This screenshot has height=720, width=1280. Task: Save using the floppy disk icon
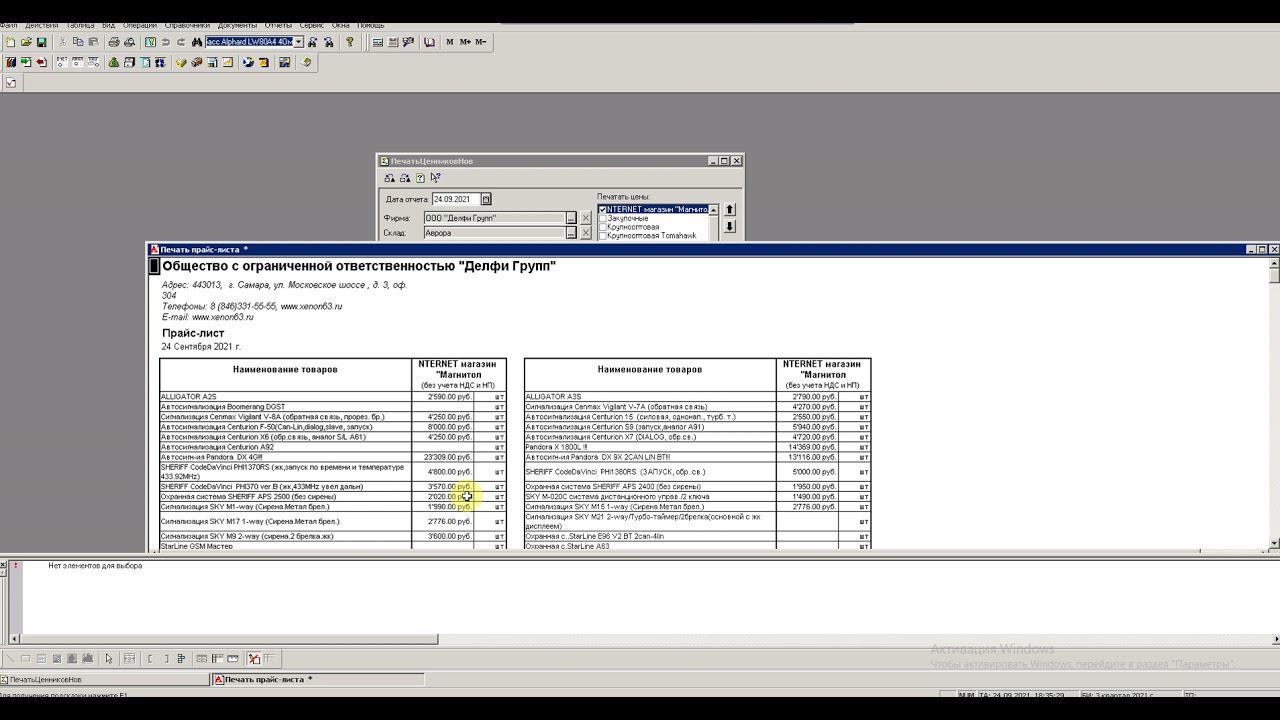coord(42,42)
